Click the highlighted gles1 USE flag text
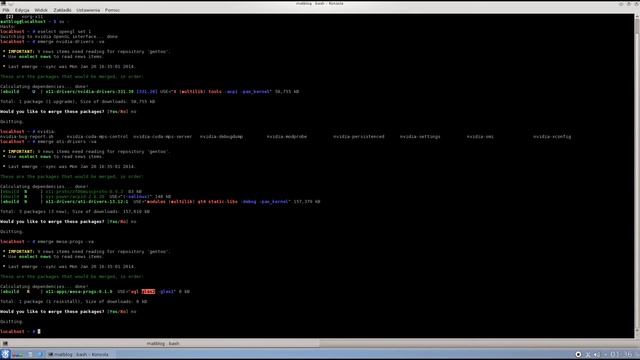The image size is (640, 360). click(x=148, y=291)
